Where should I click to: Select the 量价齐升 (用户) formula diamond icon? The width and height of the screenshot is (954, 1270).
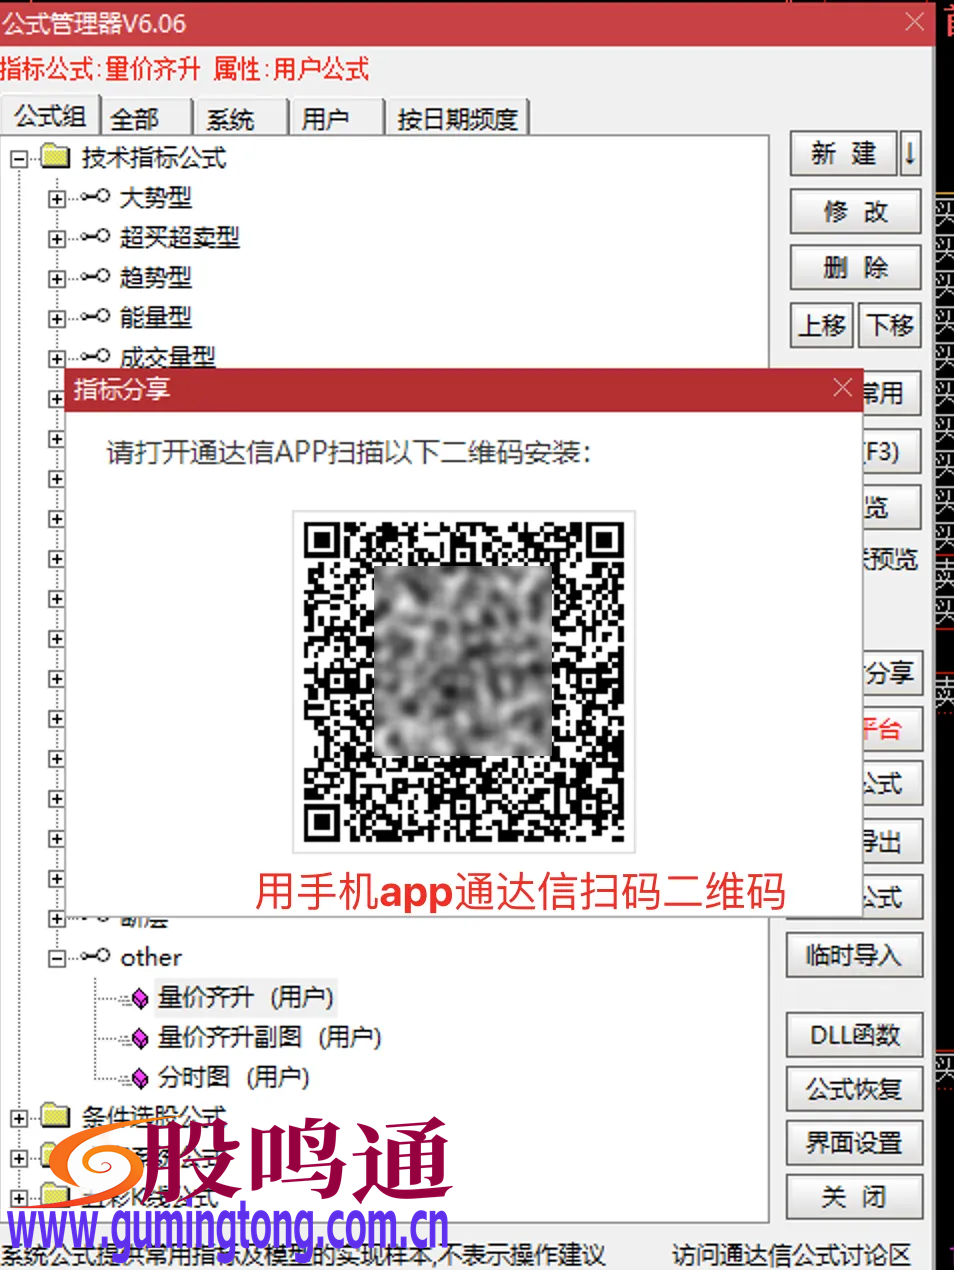[138, 997]
